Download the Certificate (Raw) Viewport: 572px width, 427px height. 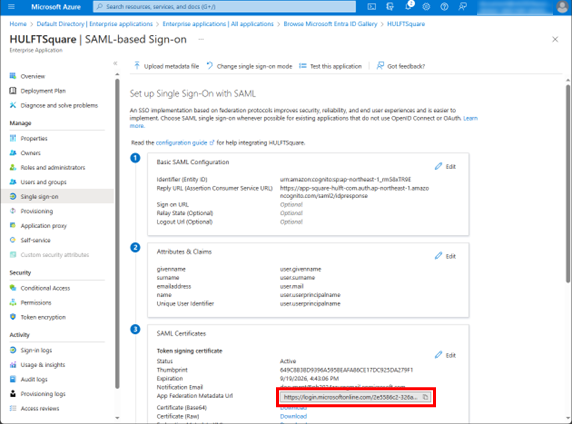click(x=293, y=416)
